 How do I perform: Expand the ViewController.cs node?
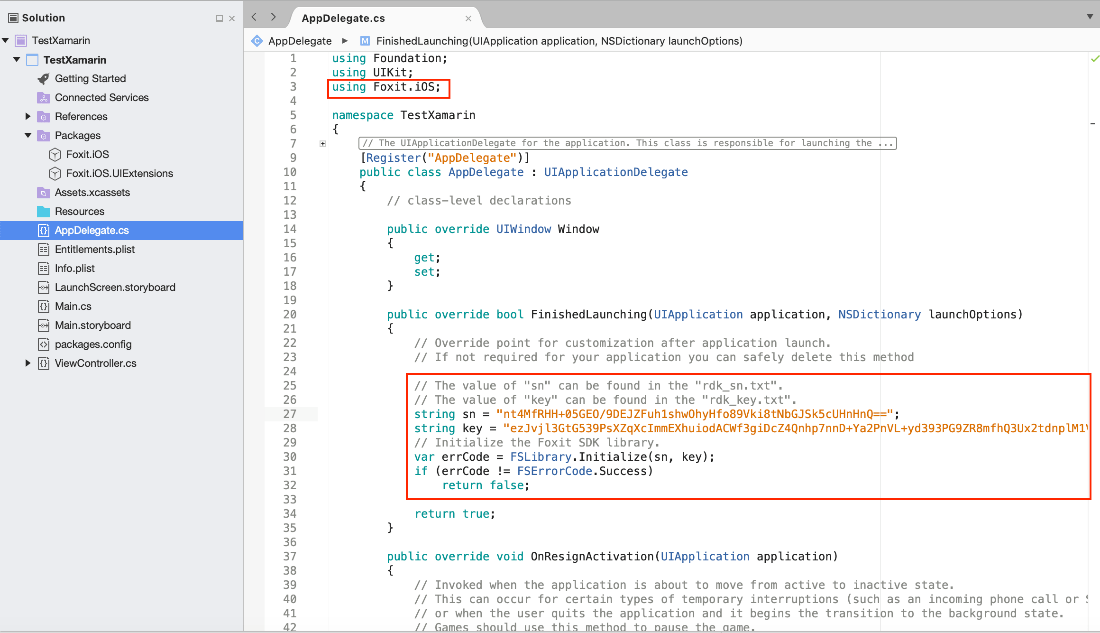(x=28, y=364)
